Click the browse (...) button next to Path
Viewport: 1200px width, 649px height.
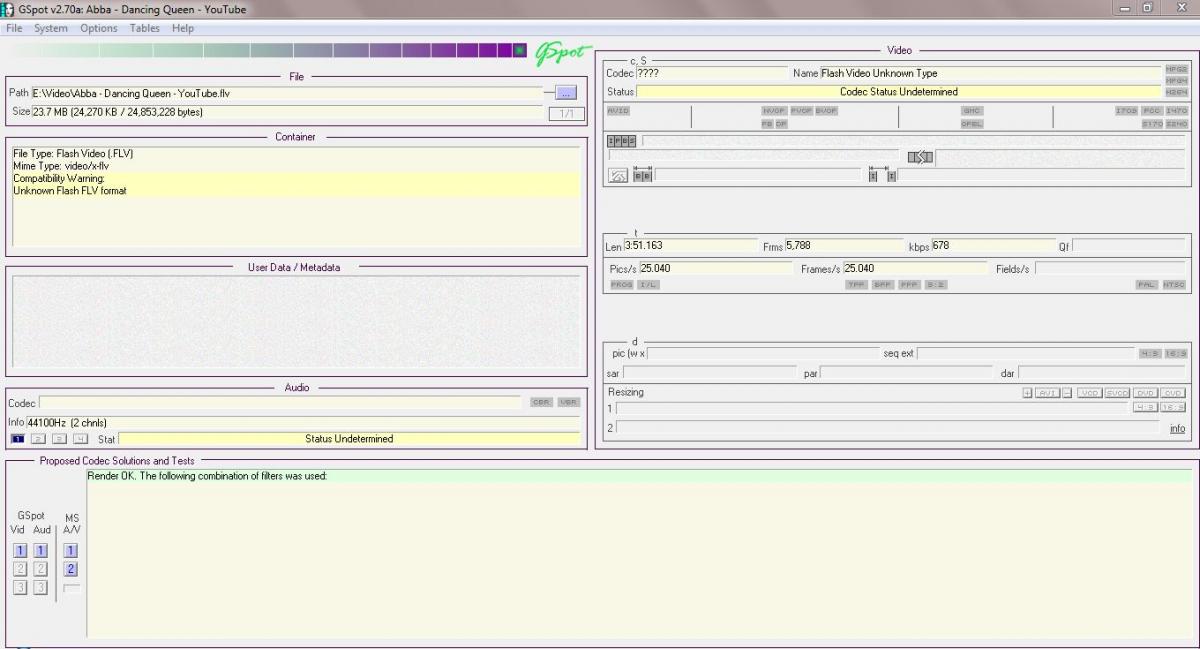pyautogui.click(x=565, y=93)
